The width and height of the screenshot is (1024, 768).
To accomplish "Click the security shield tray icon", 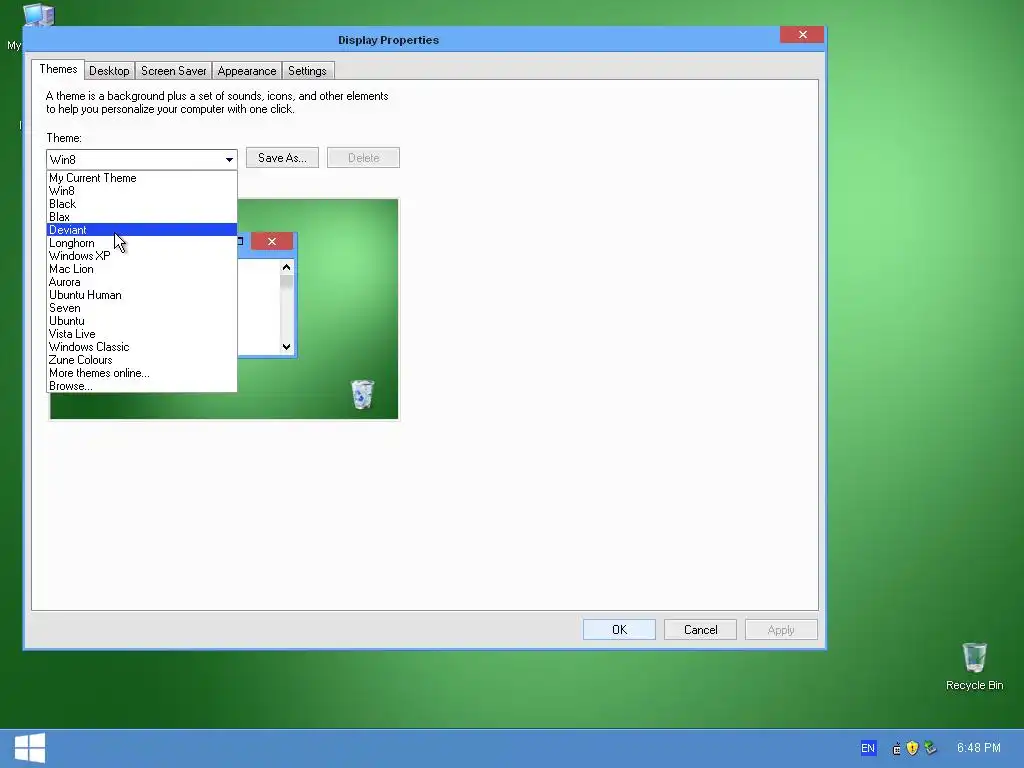I will [x=912, y=748].
